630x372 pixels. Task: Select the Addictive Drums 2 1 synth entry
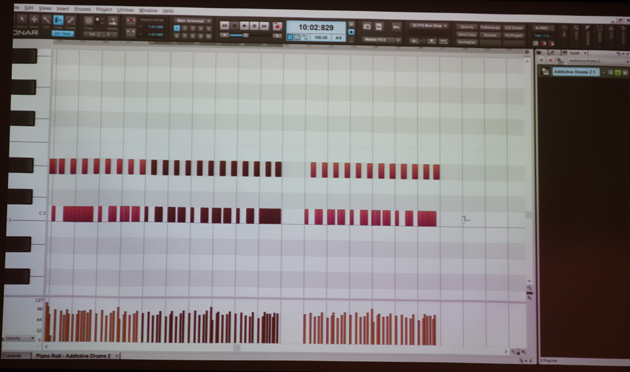[x=575, y=72]
